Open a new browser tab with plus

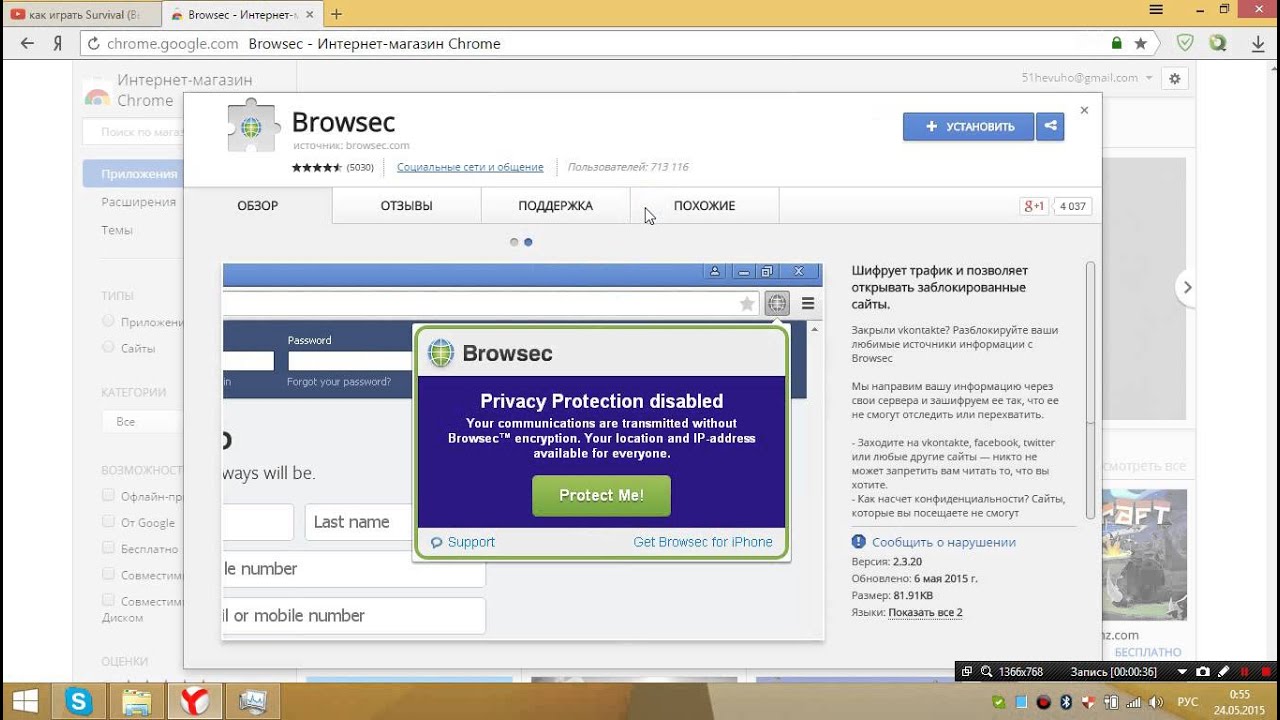point(336,14)
